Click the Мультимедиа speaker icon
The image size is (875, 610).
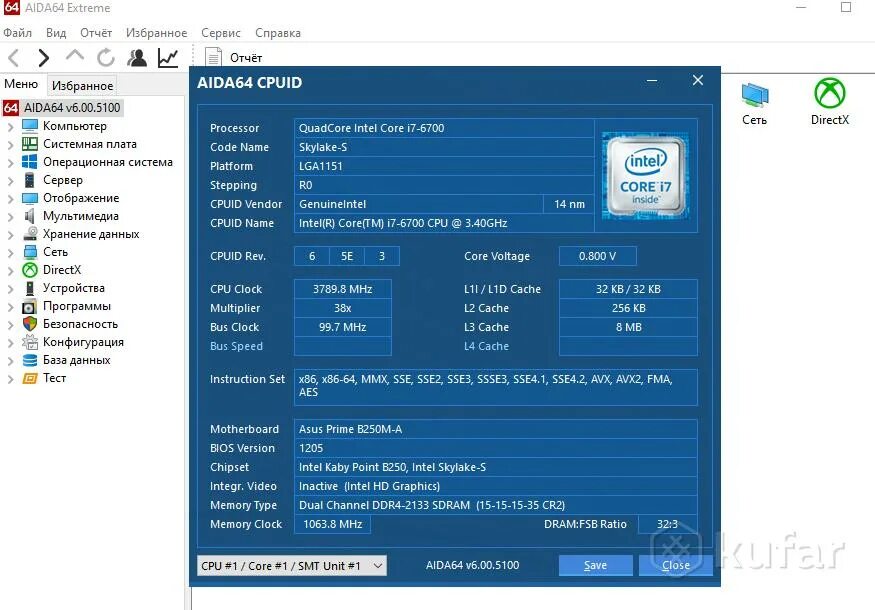[x=30, y=216]
